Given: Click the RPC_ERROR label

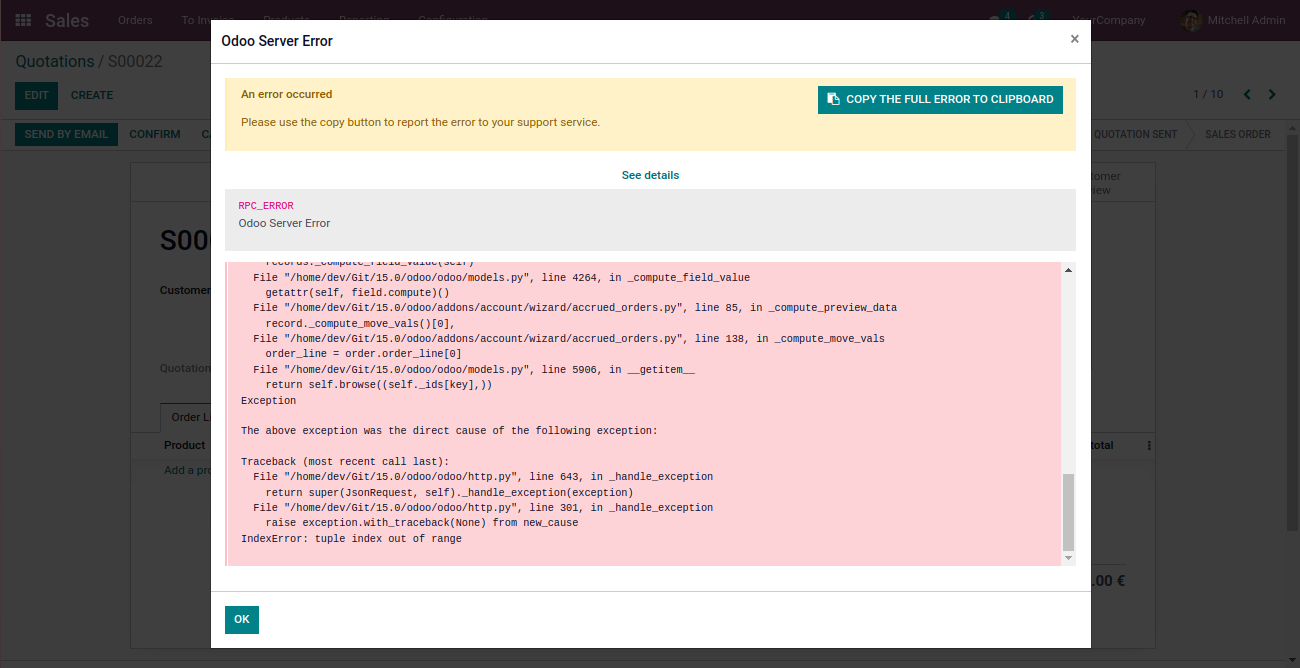Looking at the screenshot, I should pyautogui.click(x=266, y=206).
